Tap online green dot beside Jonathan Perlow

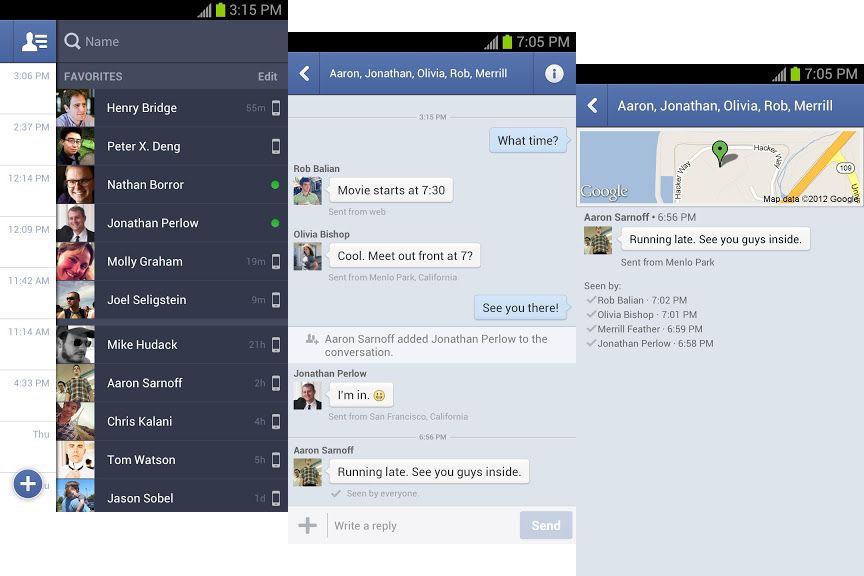tap(275, 223)
